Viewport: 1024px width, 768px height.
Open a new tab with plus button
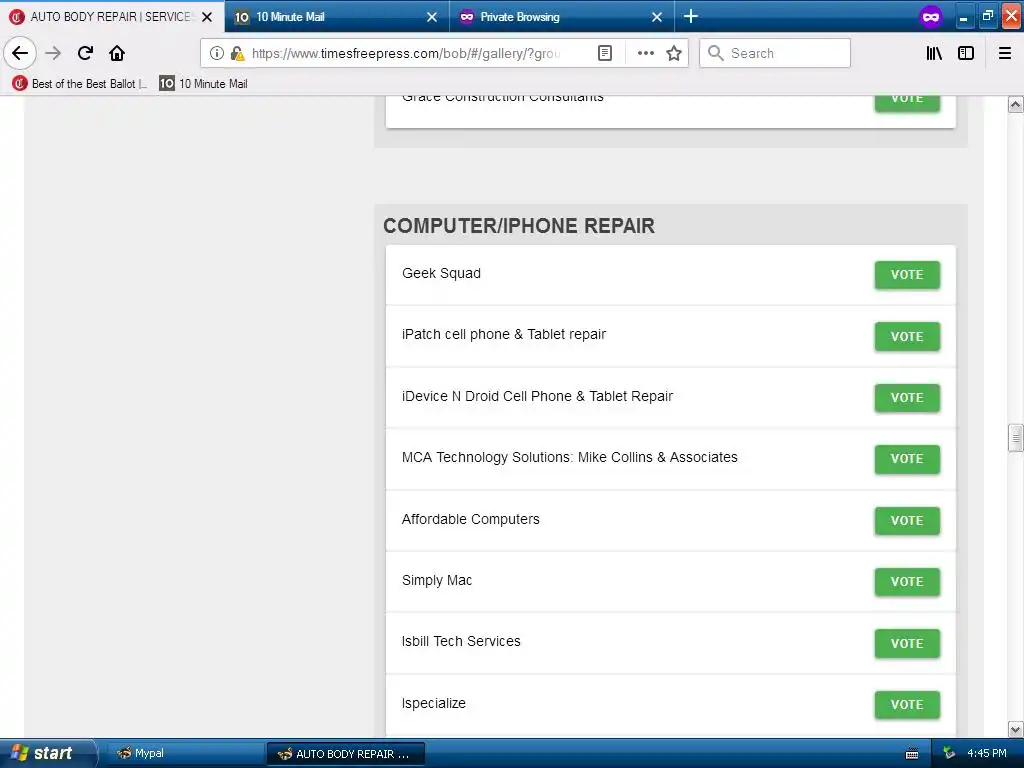690,16
